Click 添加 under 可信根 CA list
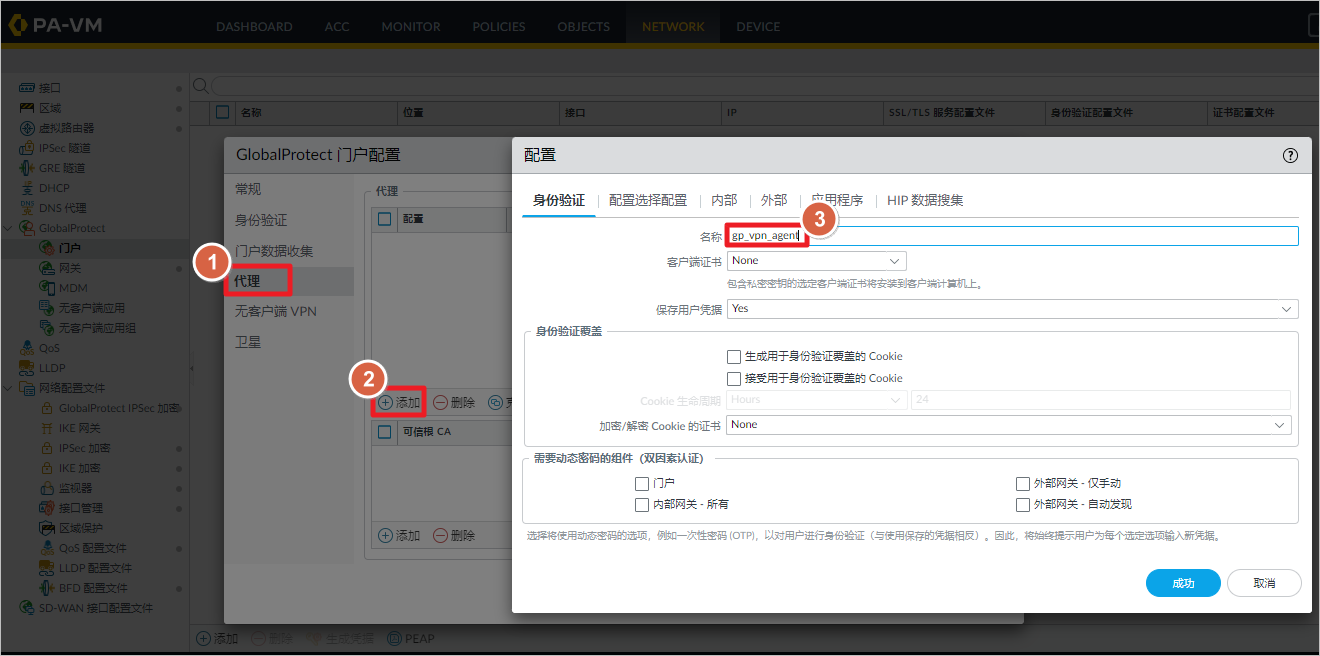 [x=400, y=536]
